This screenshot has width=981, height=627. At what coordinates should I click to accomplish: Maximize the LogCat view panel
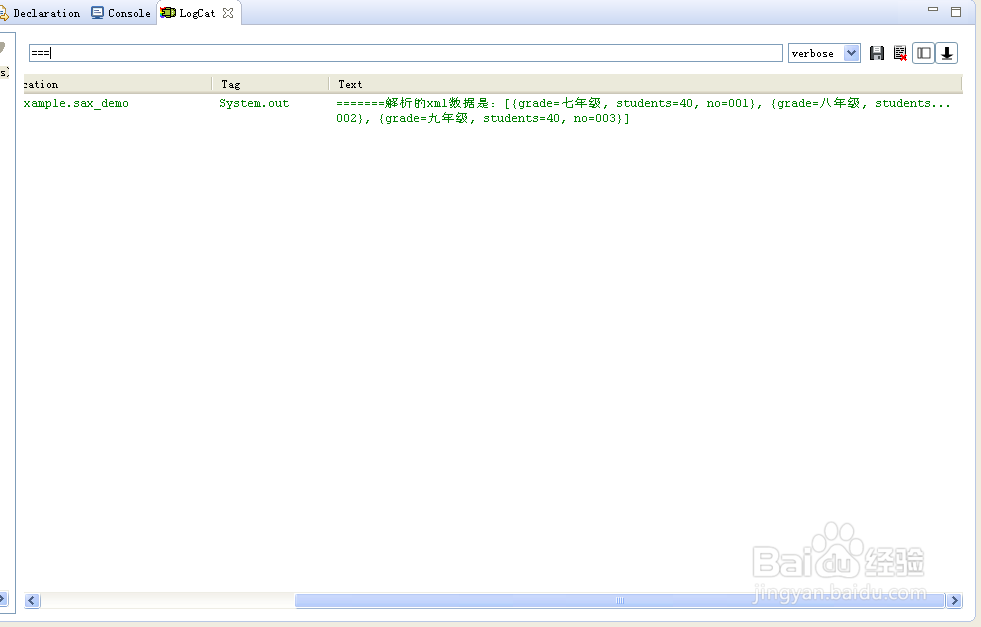[x=956, y=11]
